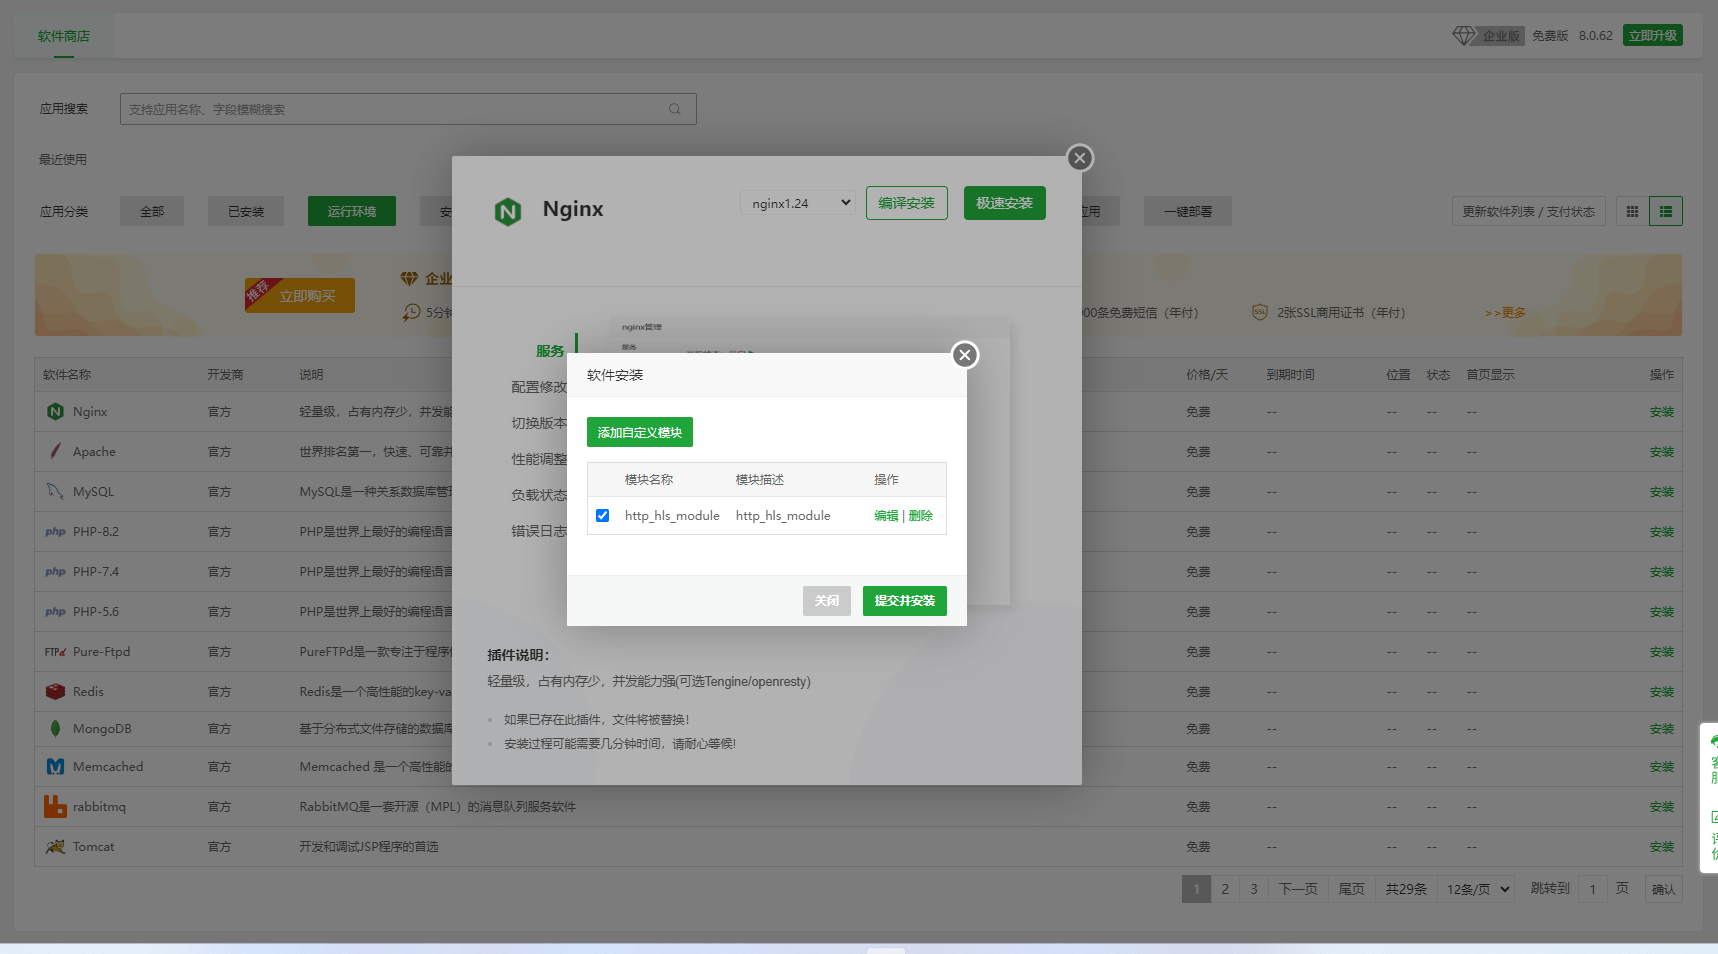Click MongoDB leaf icon

tap(55, 728)
